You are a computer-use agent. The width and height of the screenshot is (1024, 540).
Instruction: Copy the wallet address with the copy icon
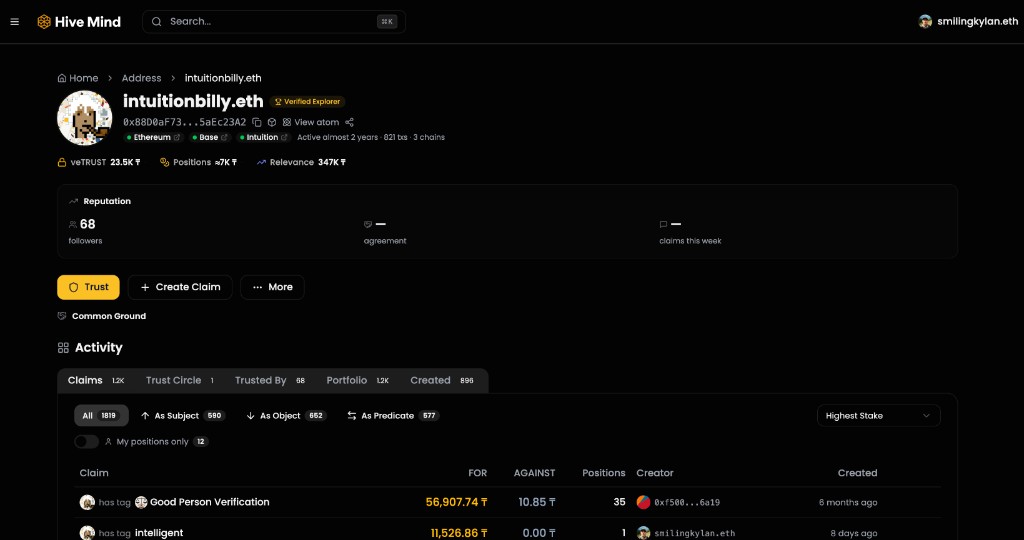tap(257, 122)
